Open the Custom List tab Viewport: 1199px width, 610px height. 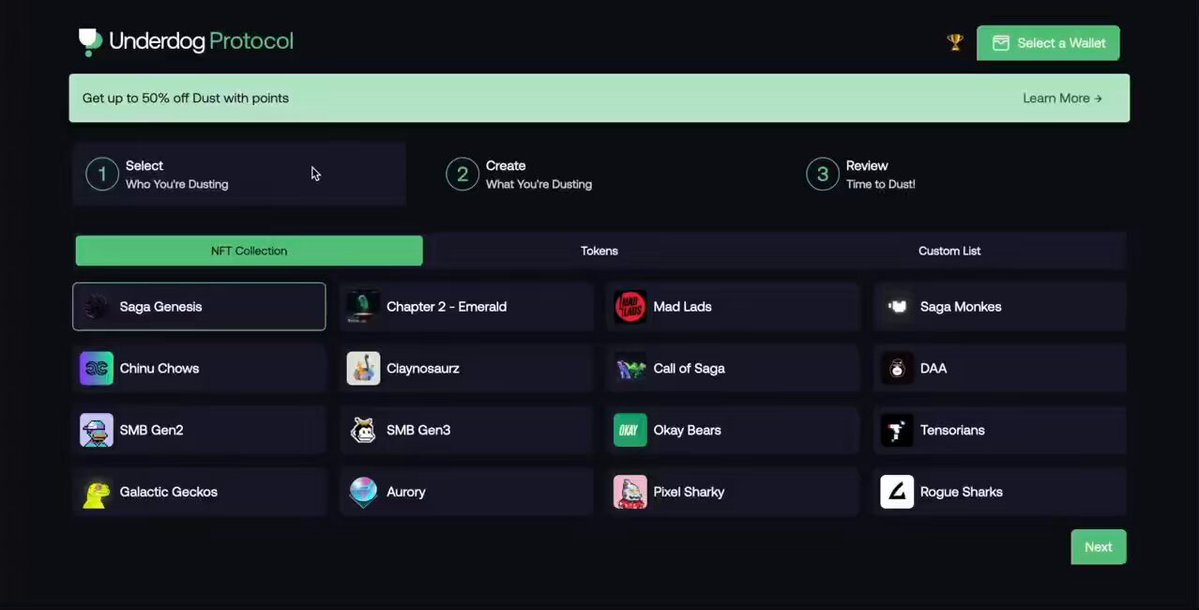tap(949, 251)
